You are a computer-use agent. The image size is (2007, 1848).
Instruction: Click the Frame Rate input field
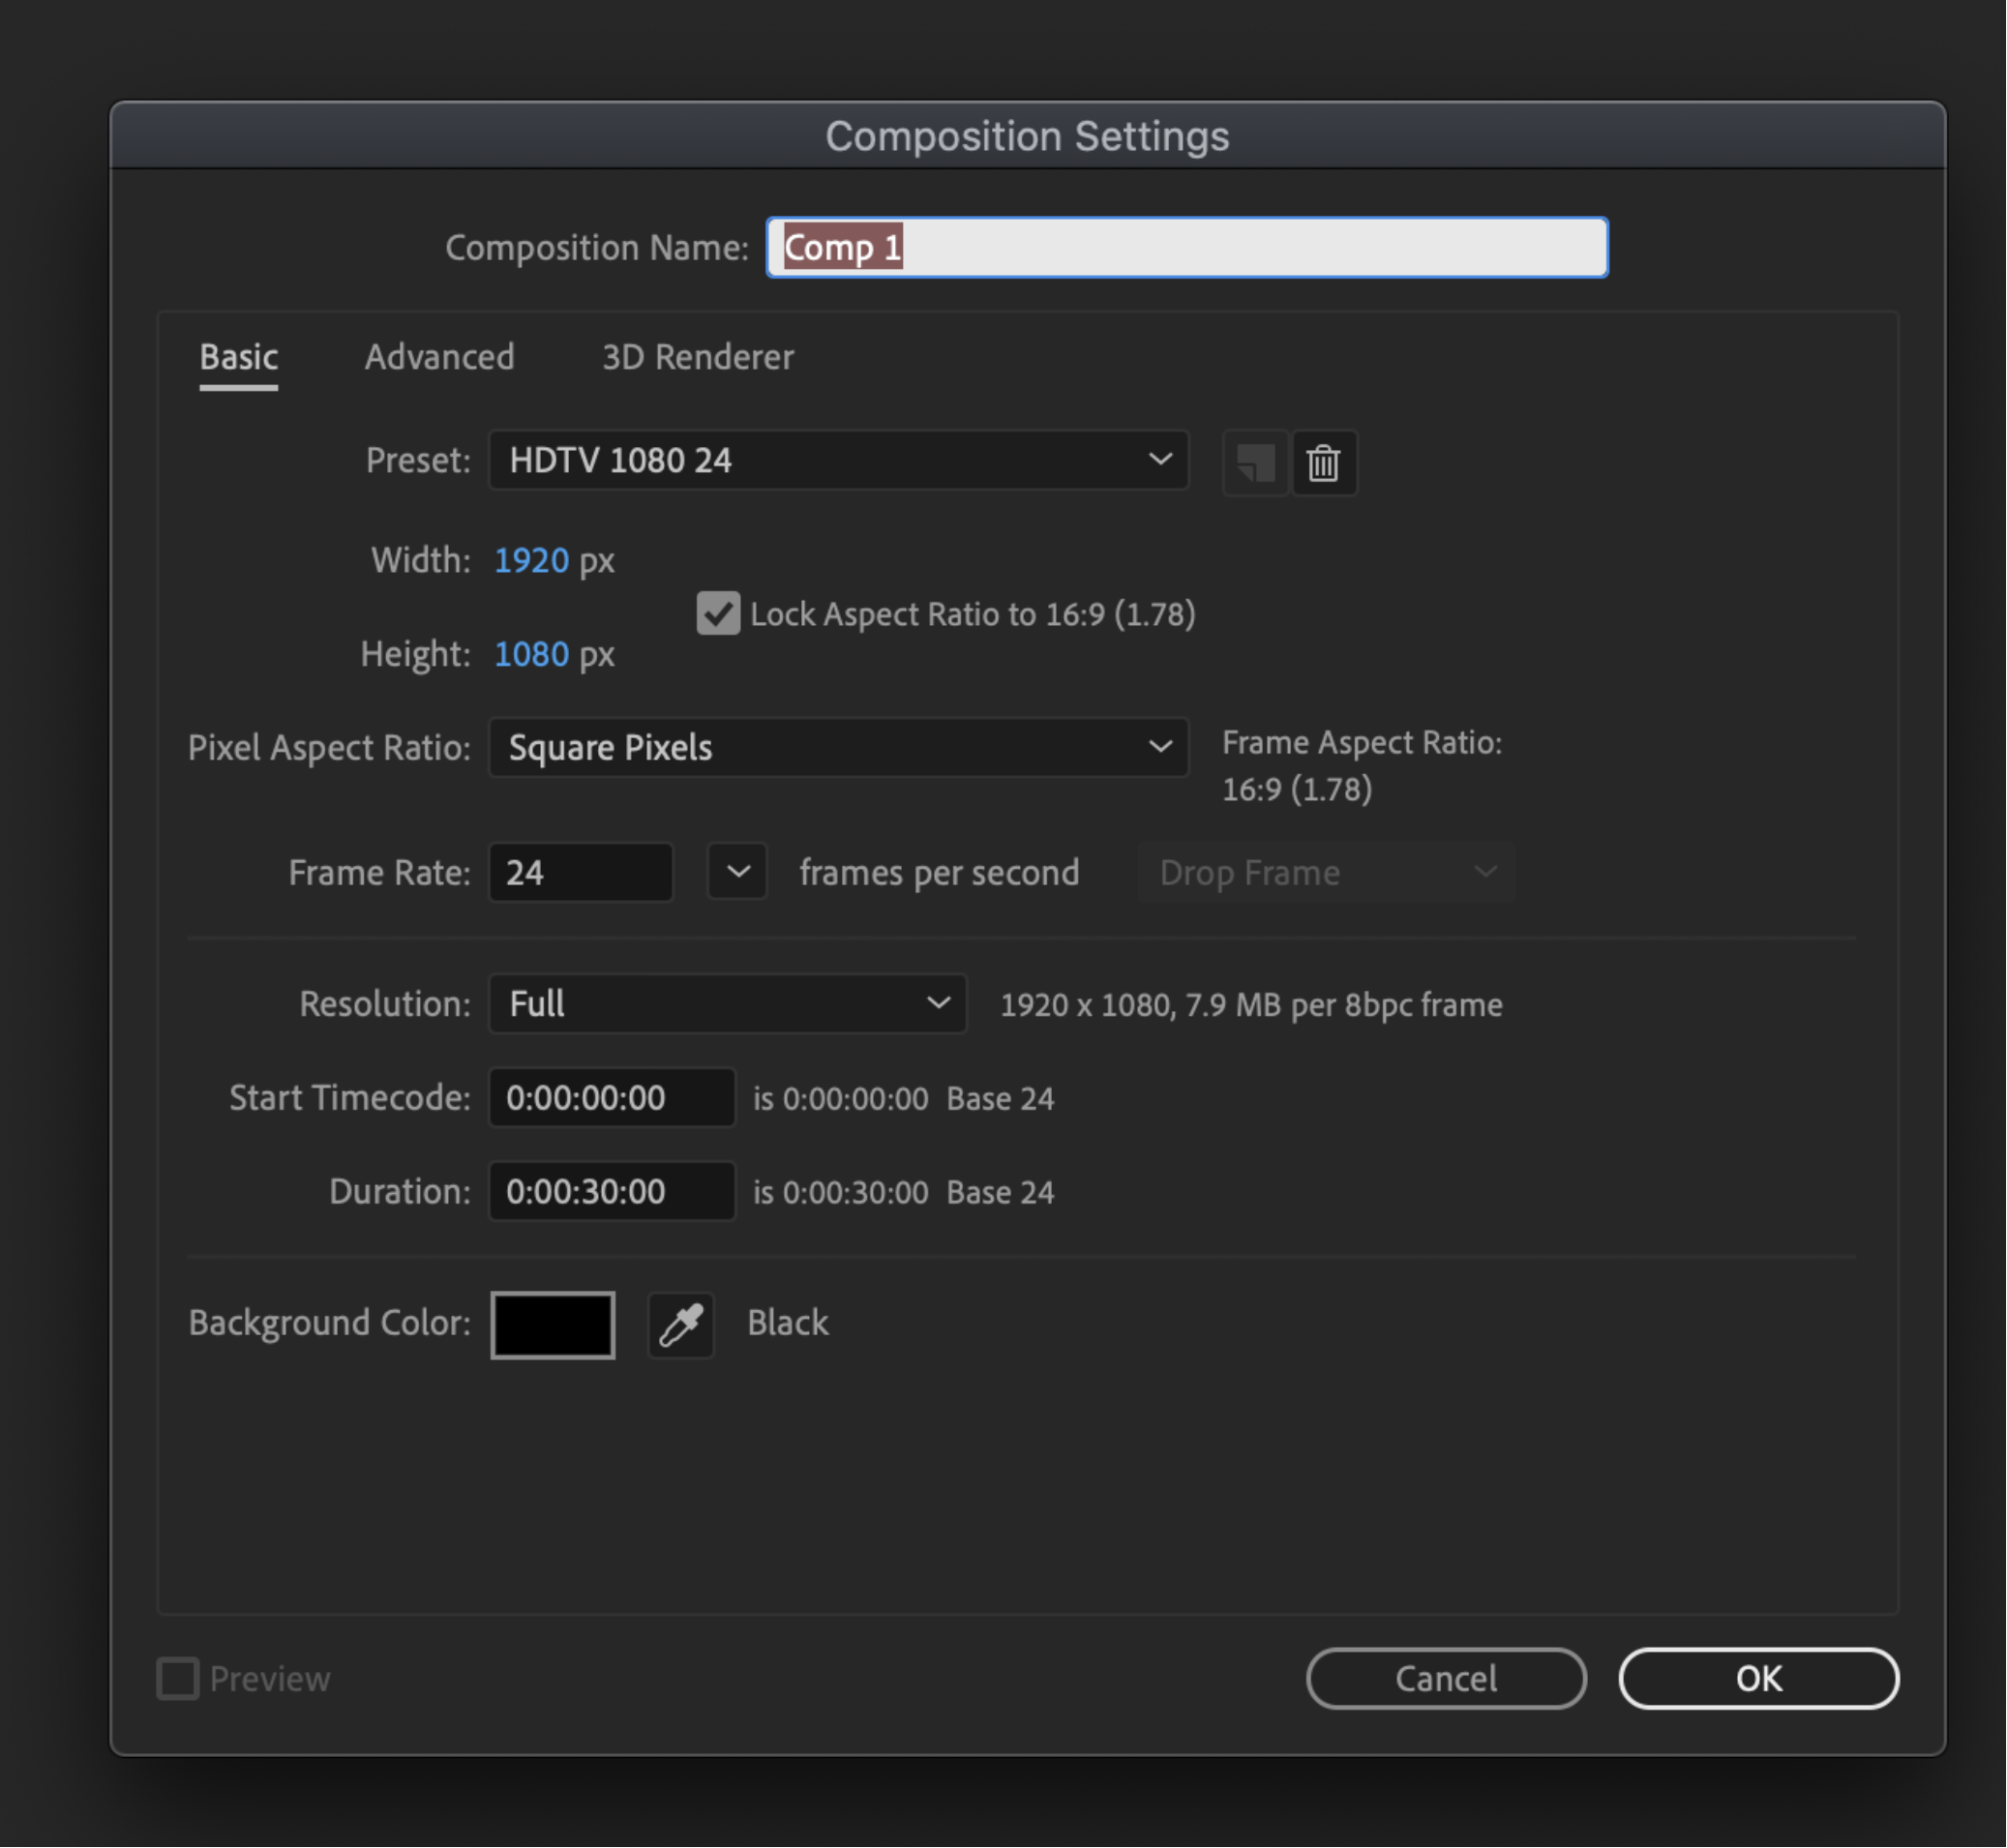click(x=581, y=873)
